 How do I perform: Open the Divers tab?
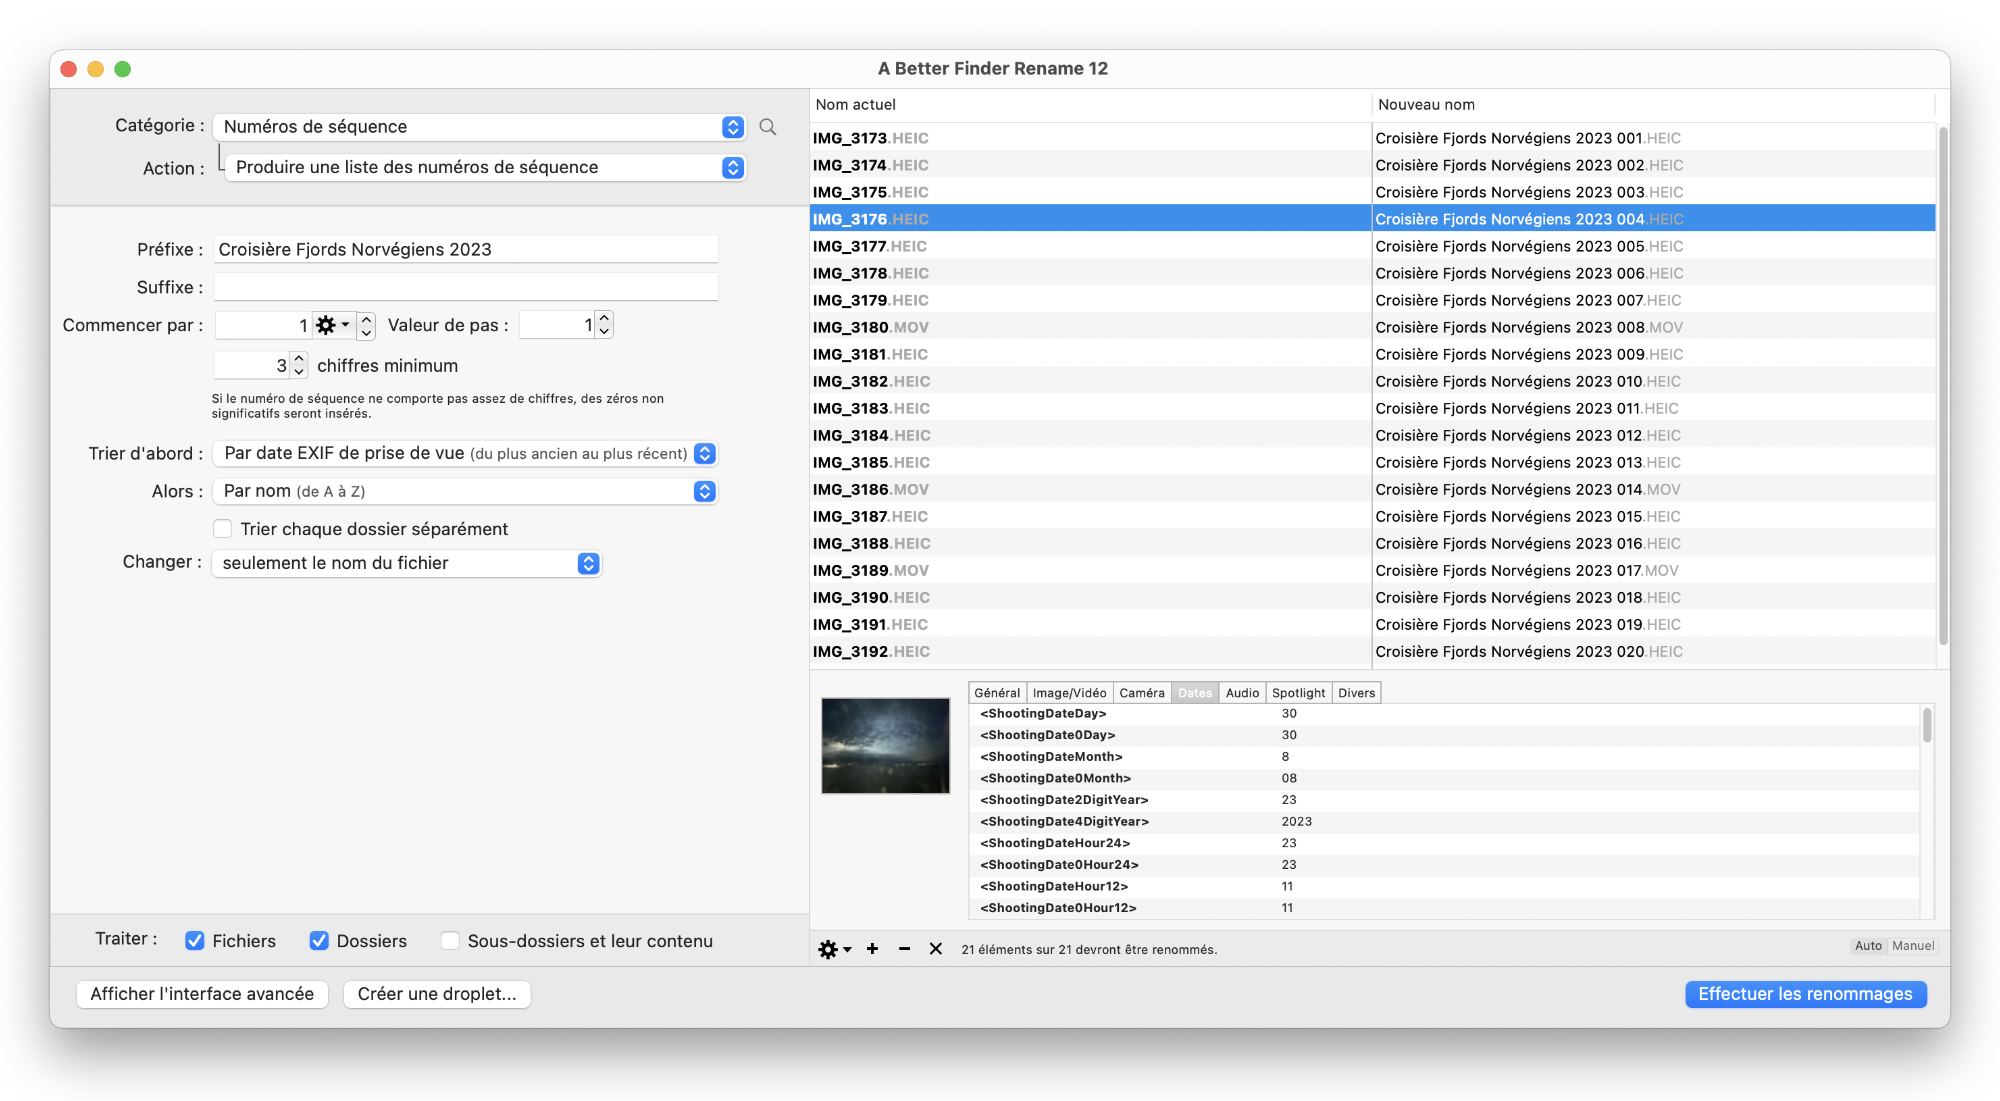point(1356,693)
